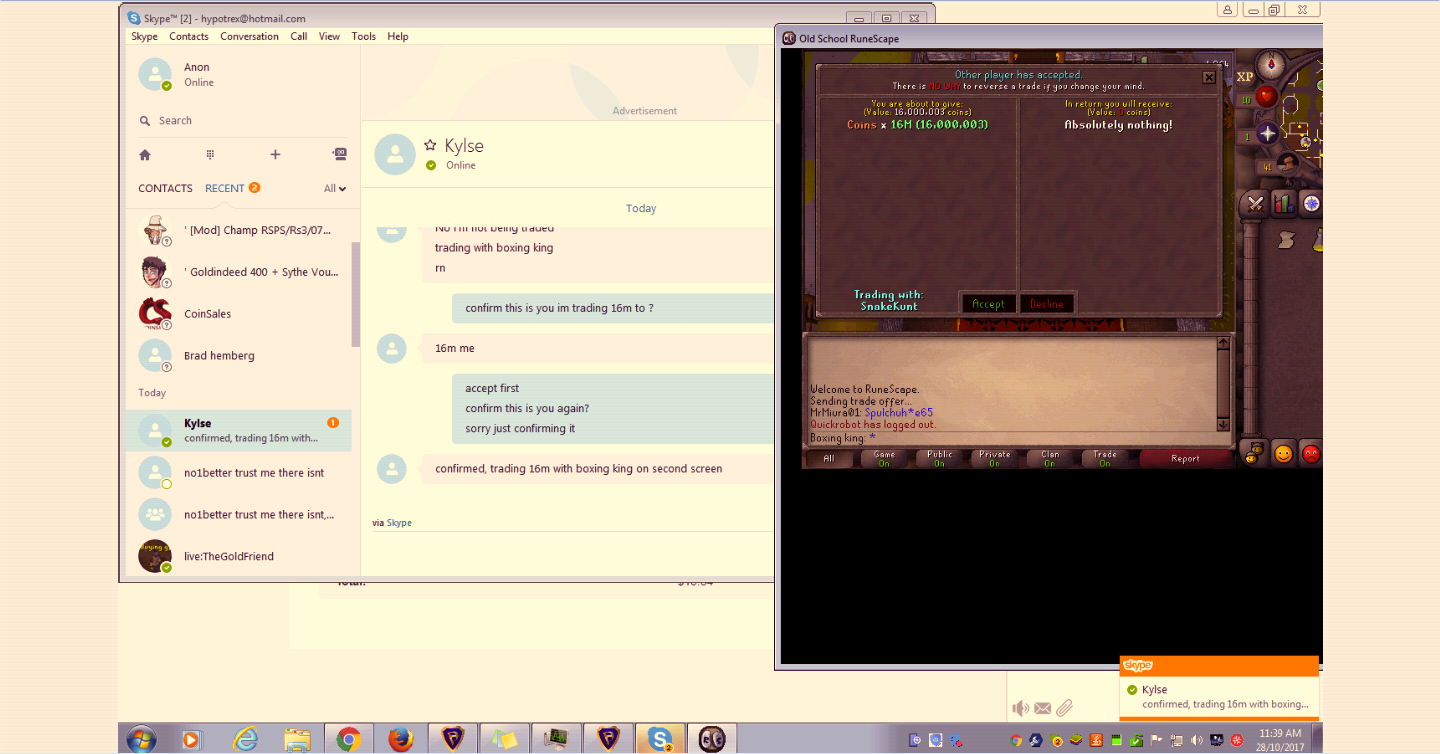Viewport: 1440px width, 754px height.
Task: Open the Combat Options crossed-swords tab
Action: coord(1254,204)
